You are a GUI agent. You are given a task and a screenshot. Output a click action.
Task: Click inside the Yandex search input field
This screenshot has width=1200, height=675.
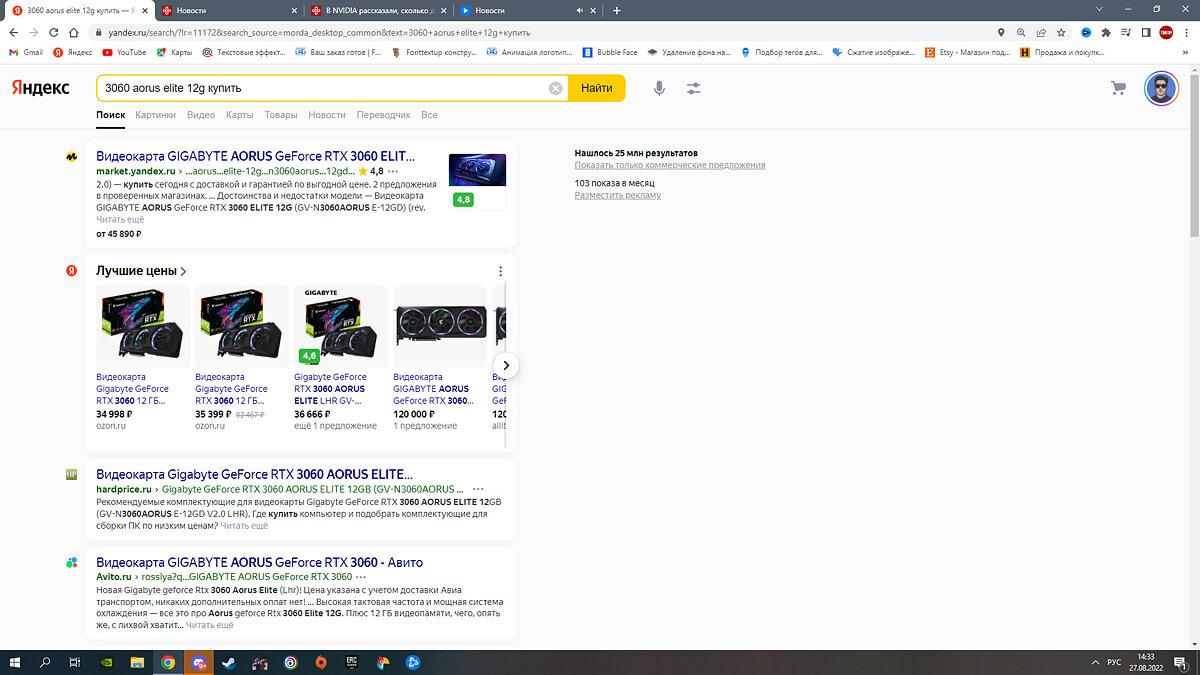320,88
